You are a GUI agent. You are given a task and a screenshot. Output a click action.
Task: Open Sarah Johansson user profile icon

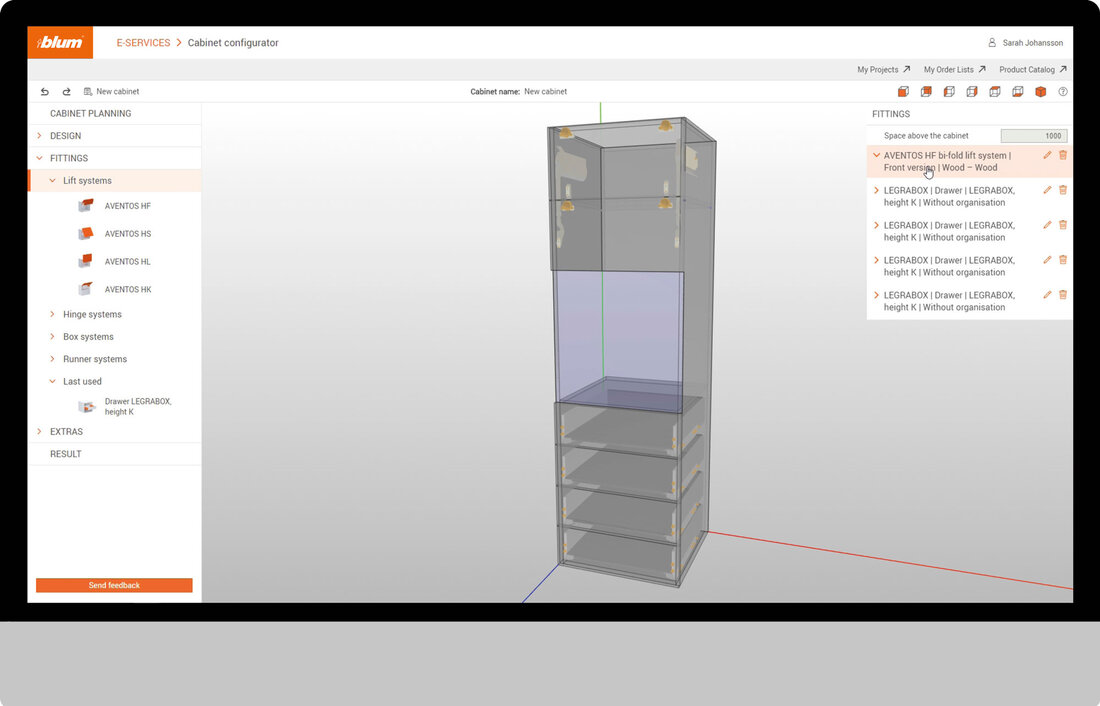(992, 42)
